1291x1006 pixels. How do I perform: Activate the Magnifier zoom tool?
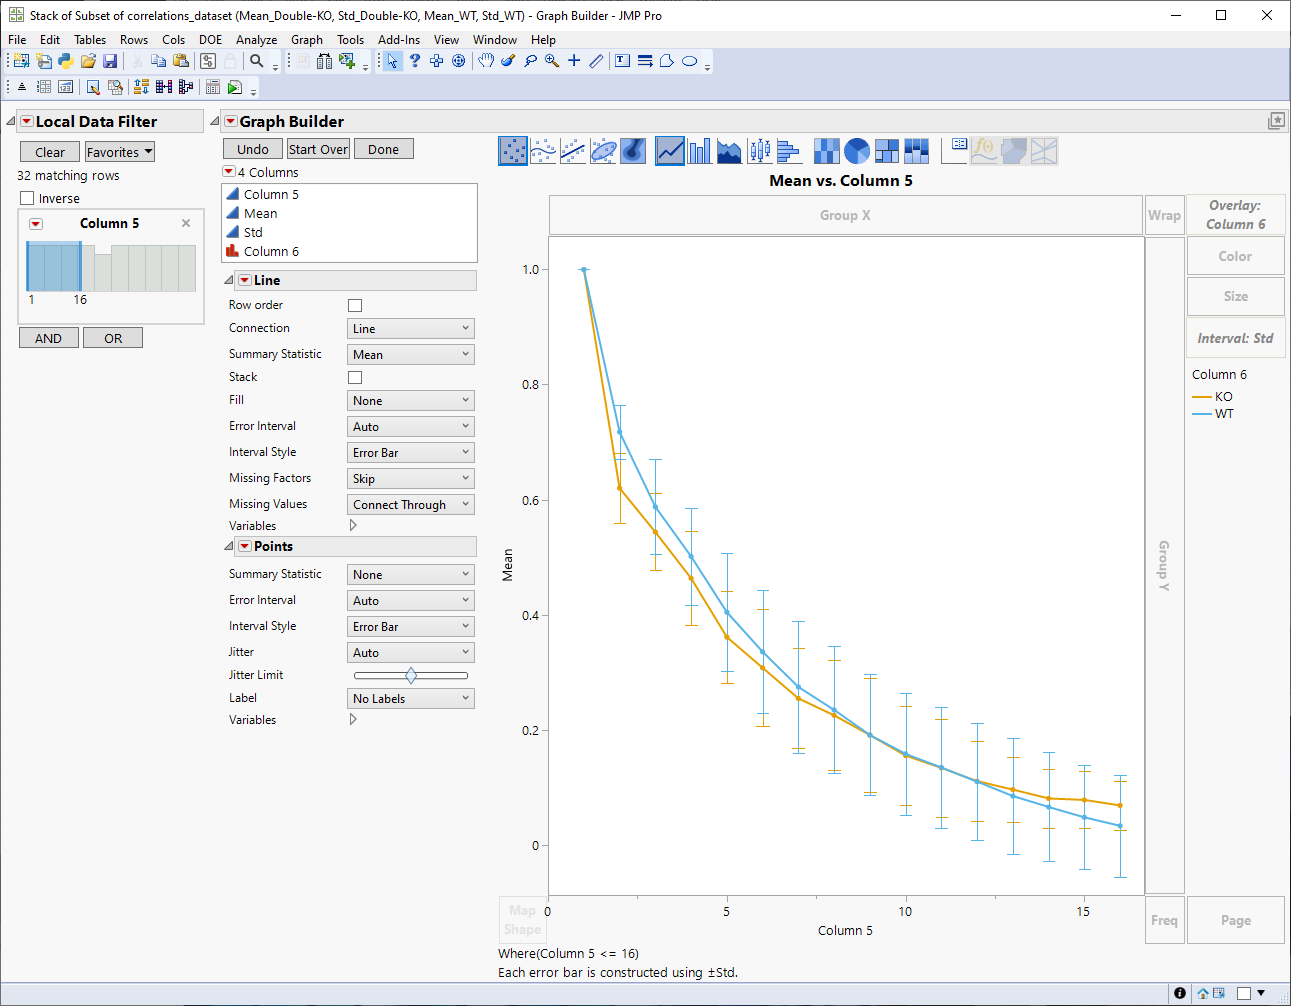pyautogui.click(x=552, y=61)
